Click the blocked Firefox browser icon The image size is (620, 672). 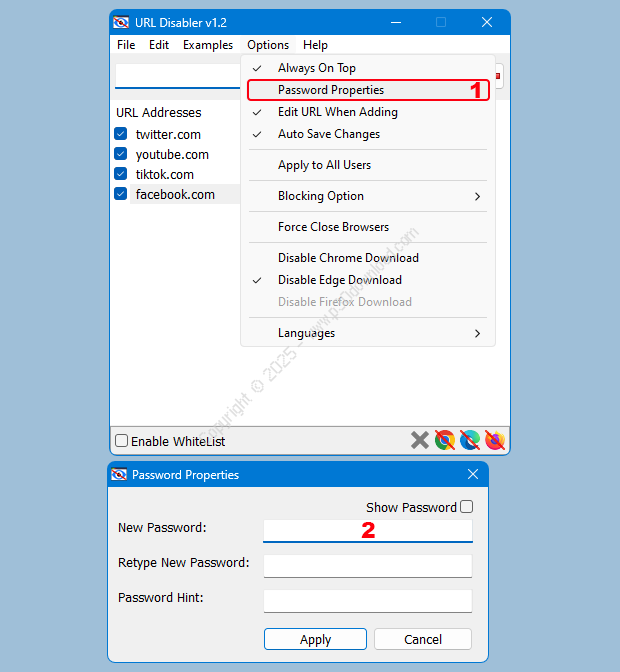(494, 440)
